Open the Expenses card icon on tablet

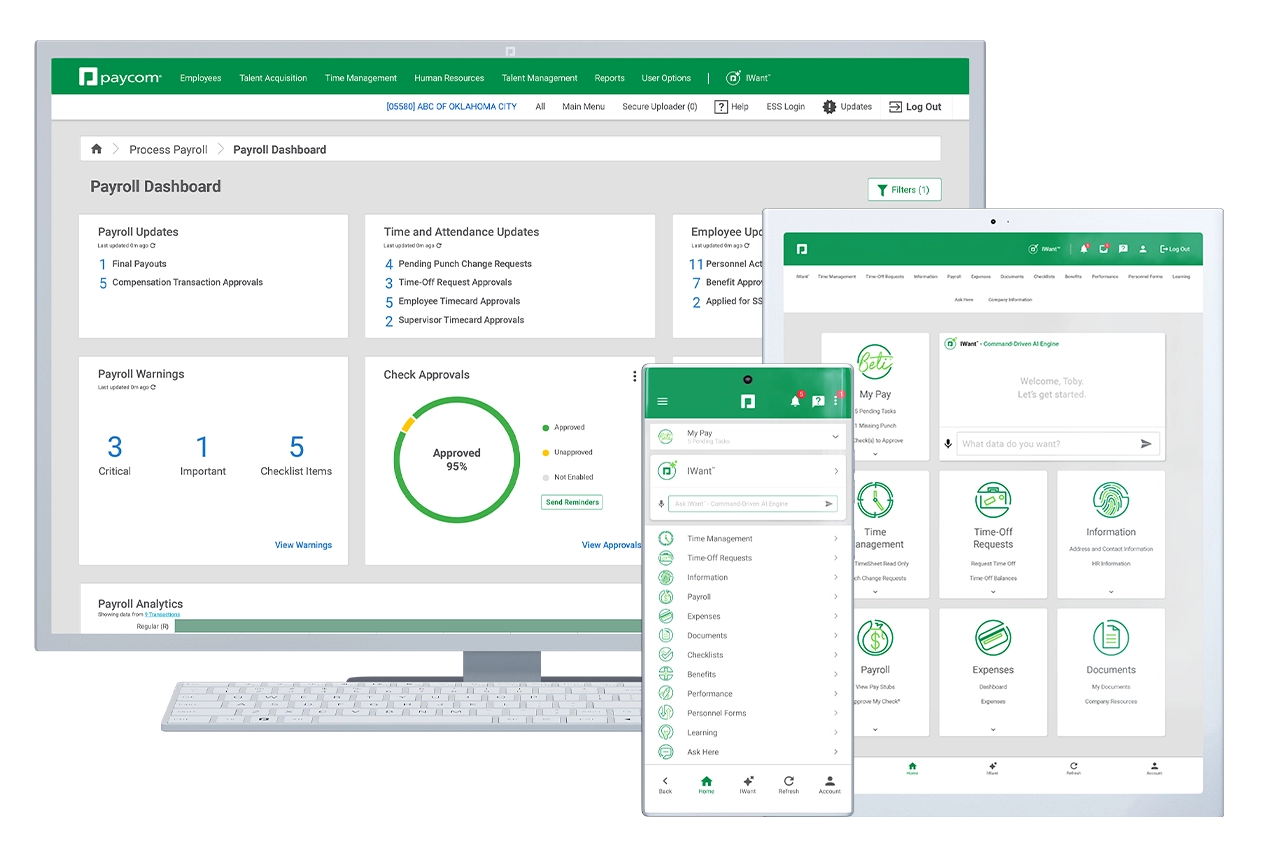pyautogui.click(x=993, y=637)
